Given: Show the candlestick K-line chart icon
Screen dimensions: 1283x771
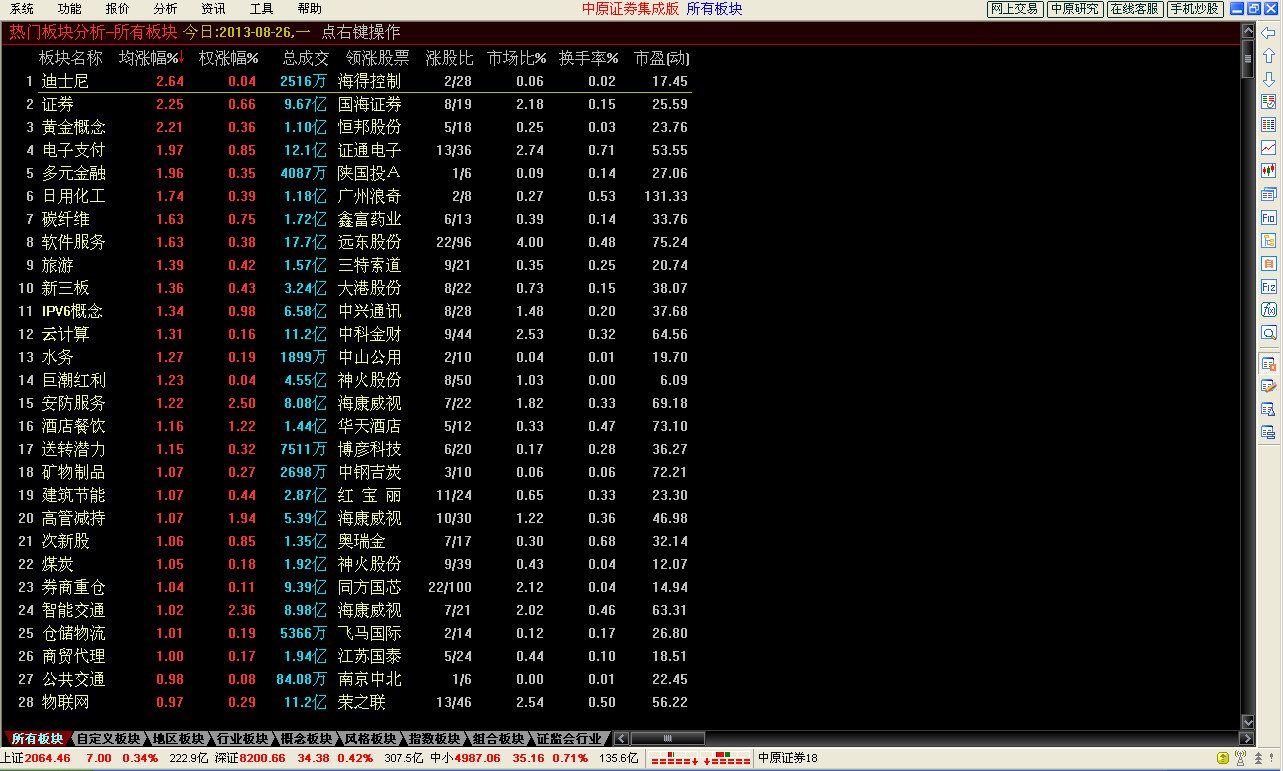Looking at the screenshot, I should [1268, 171].
